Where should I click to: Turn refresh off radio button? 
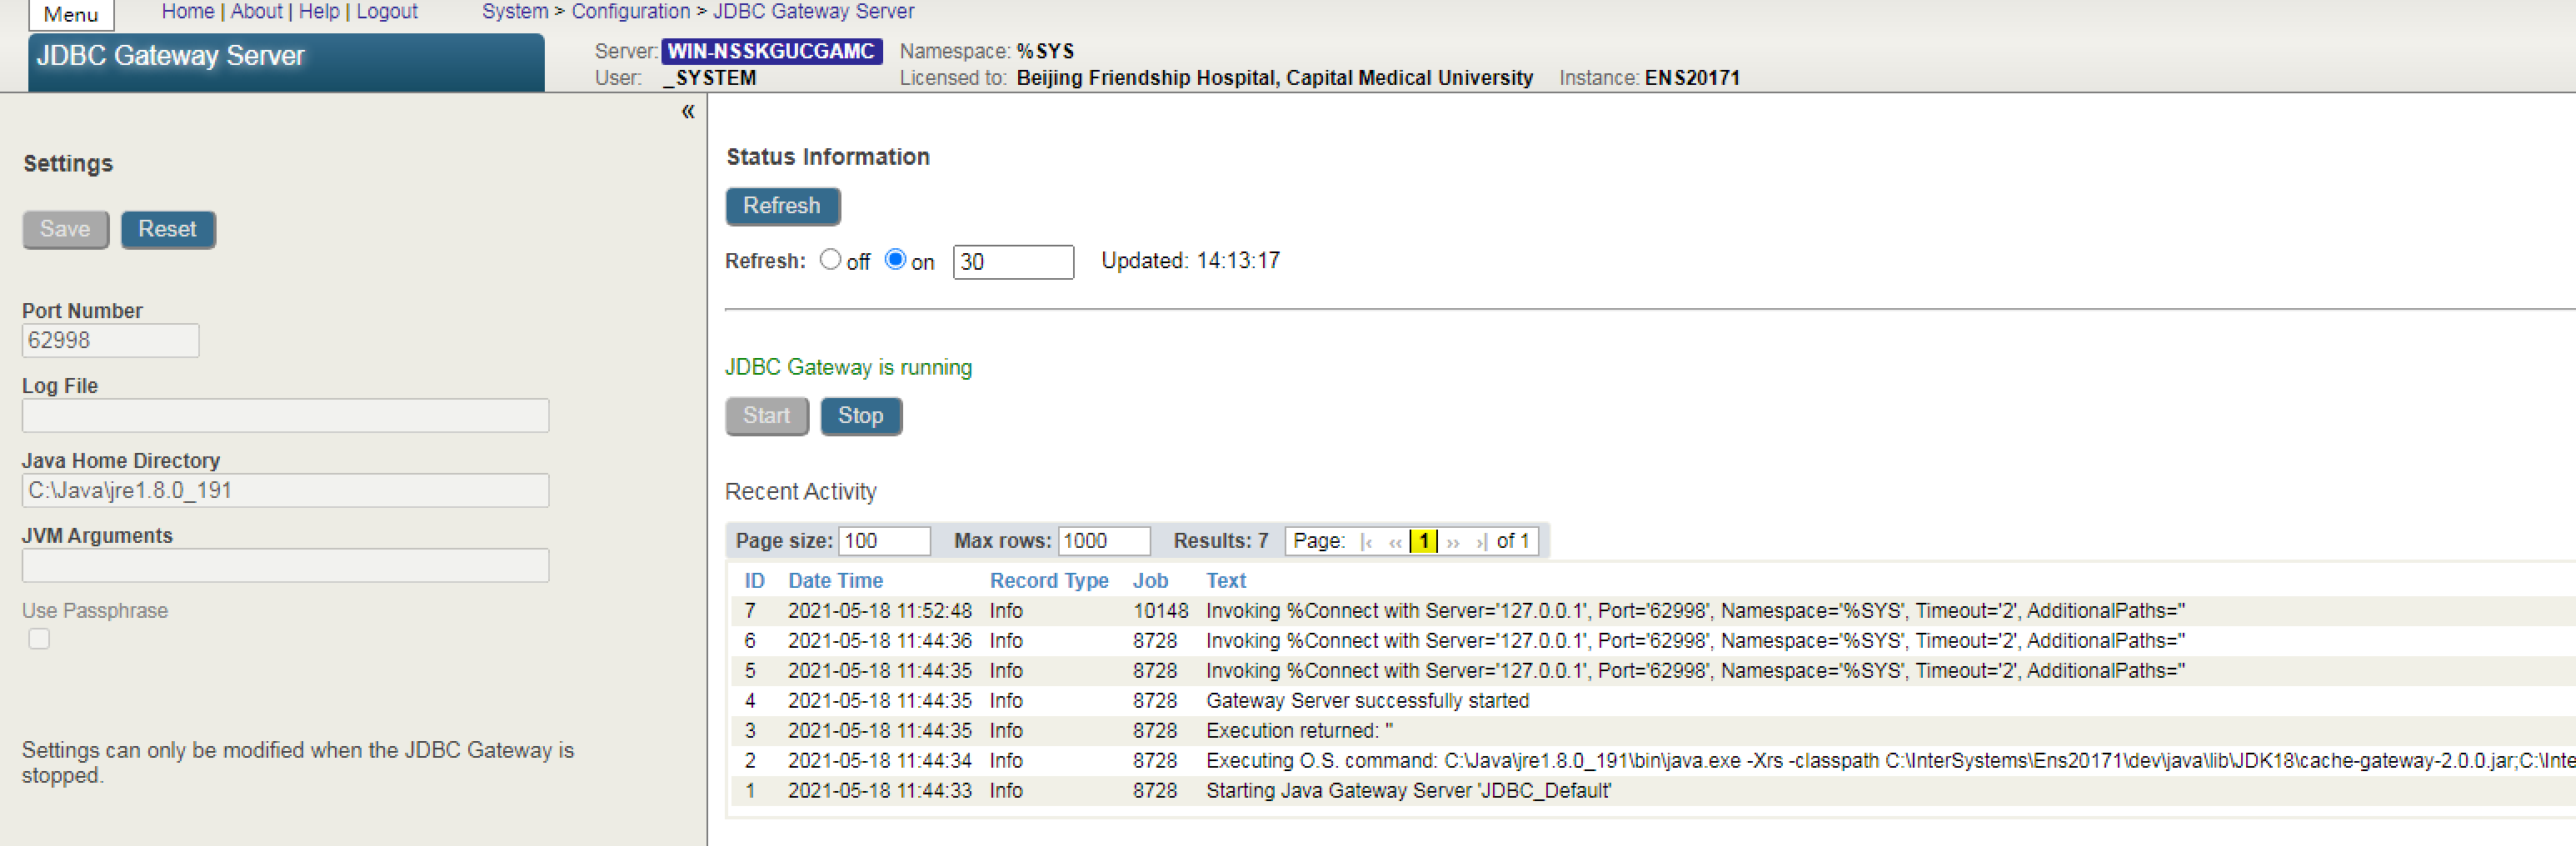point(830,260)
